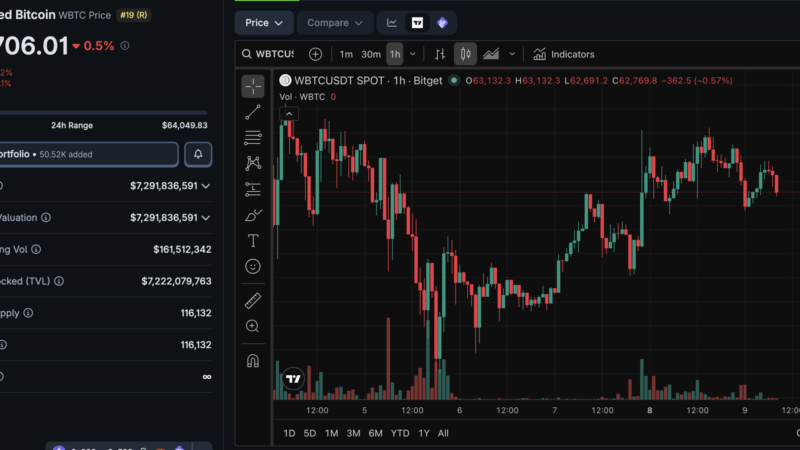Expand the time interval dropdown arrow

pos(413,54)
